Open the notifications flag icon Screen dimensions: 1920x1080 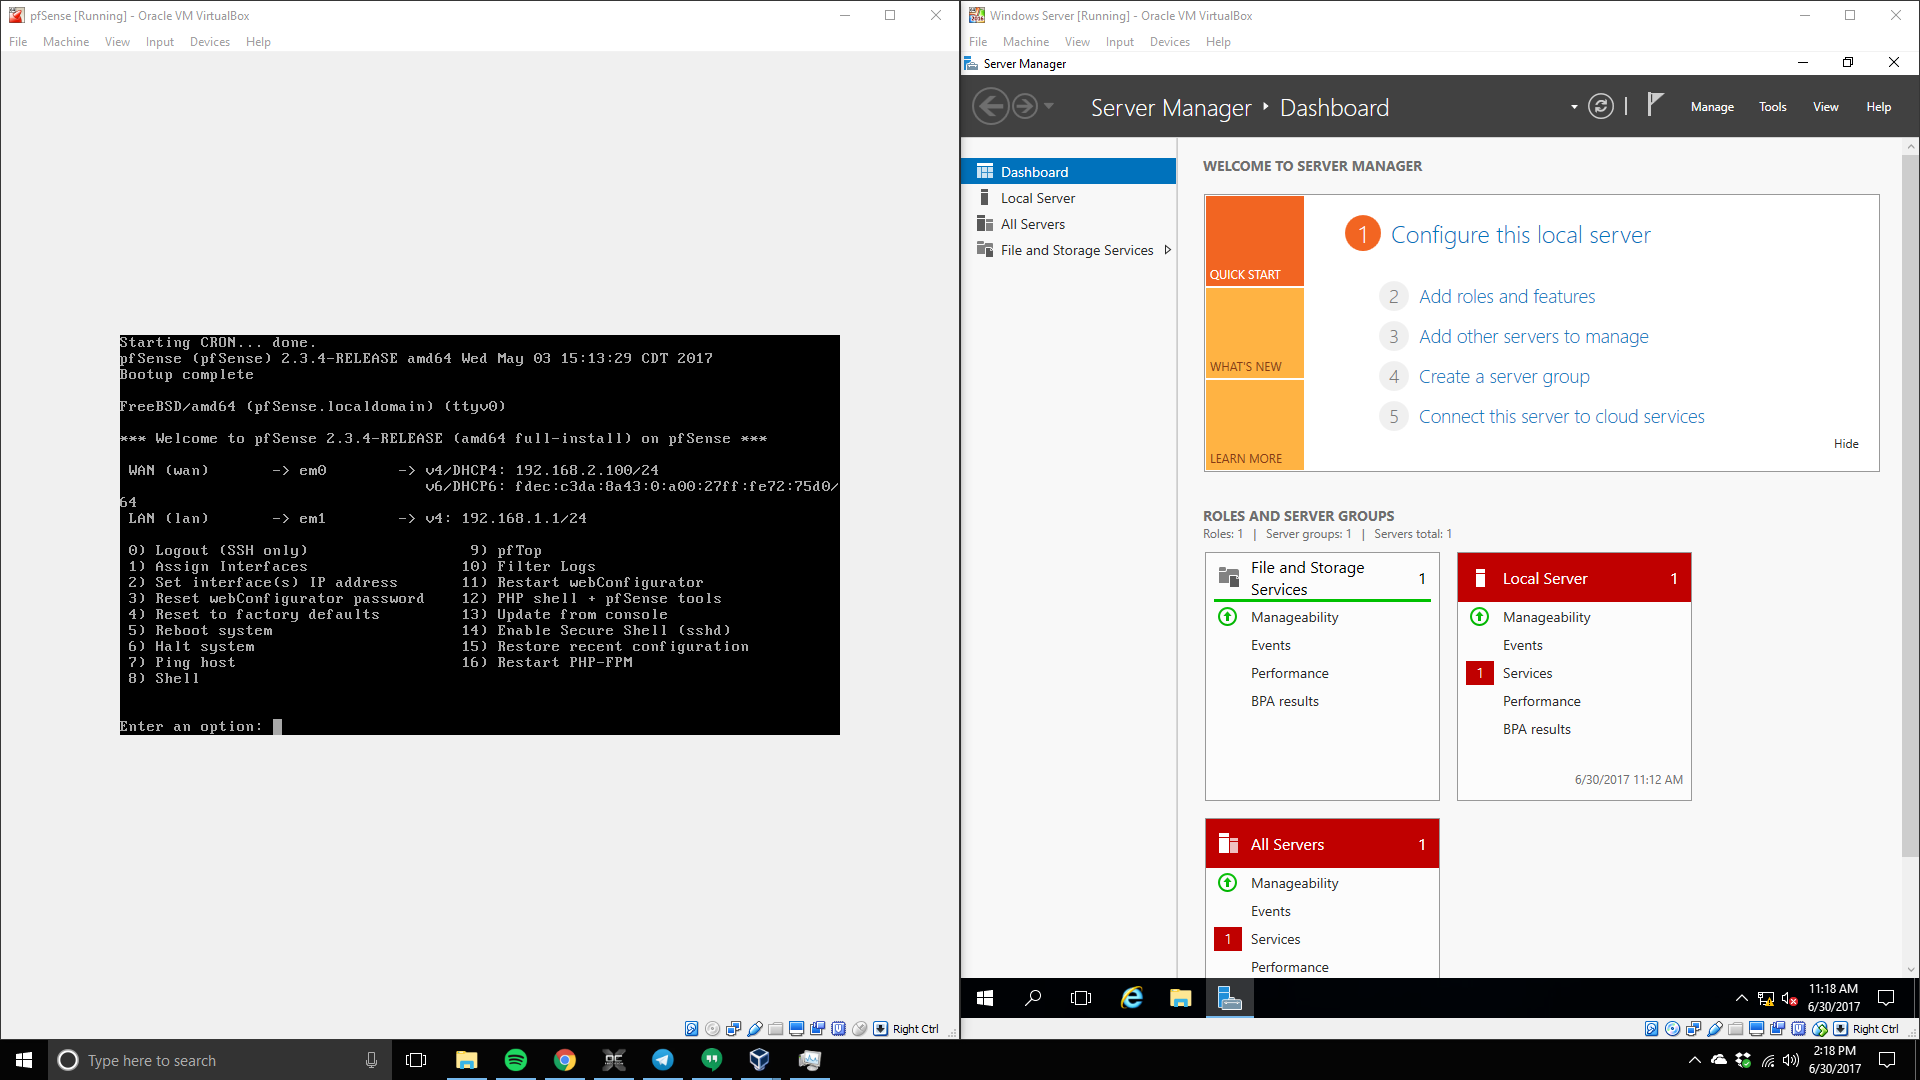(1655, 105)
